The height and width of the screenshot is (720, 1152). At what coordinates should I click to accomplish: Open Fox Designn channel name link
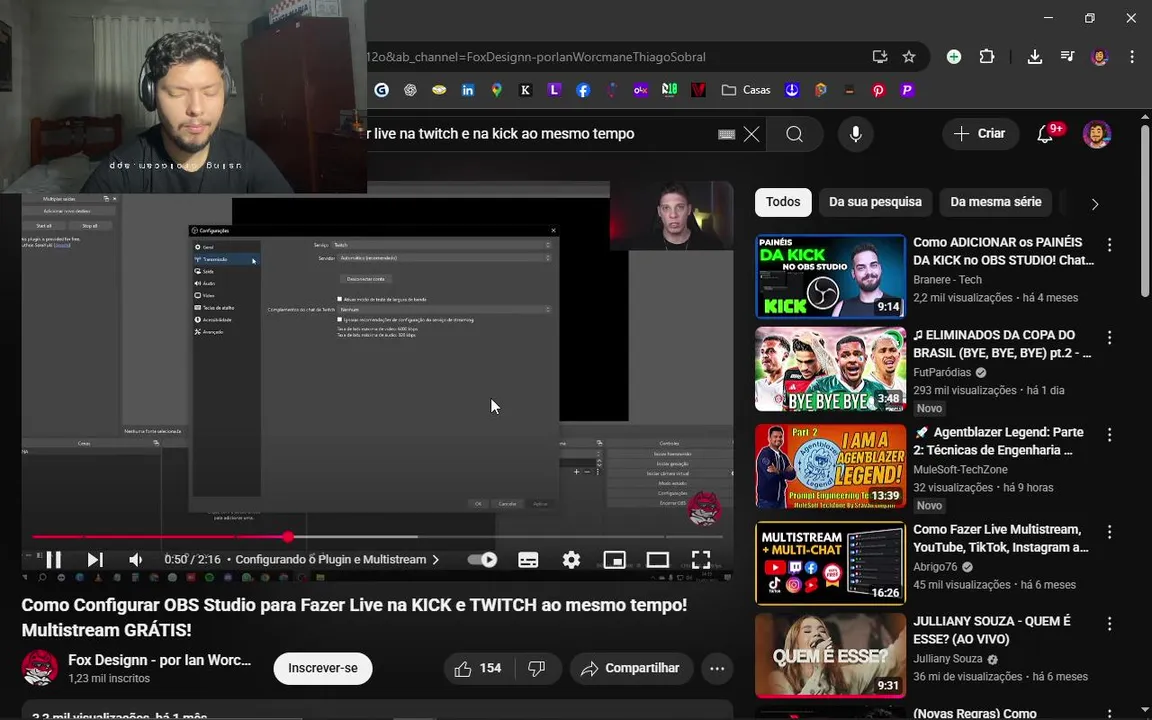[x=159, y=660]
